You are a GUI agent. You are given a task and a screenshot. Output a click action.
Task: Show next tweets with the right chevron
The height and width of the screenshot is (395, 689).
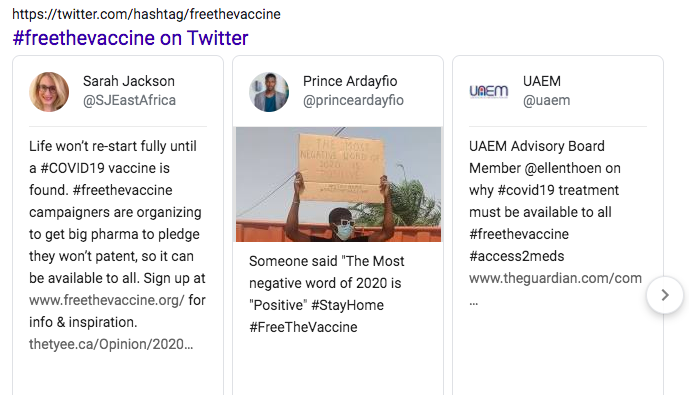tap(665, 295)
